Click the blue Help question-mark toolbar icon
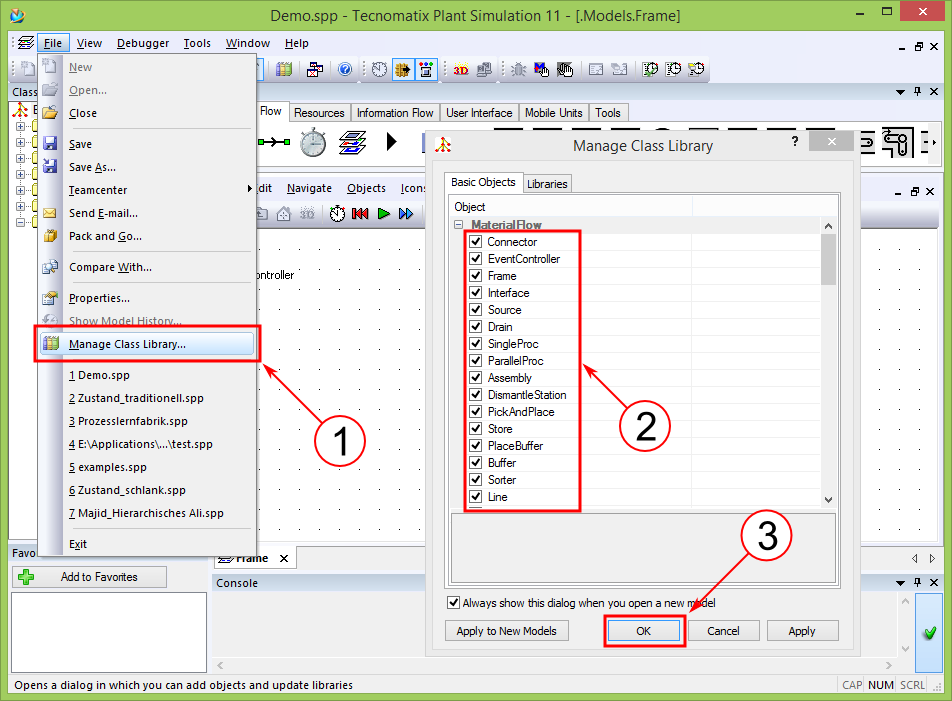 [x=345, y=69]
